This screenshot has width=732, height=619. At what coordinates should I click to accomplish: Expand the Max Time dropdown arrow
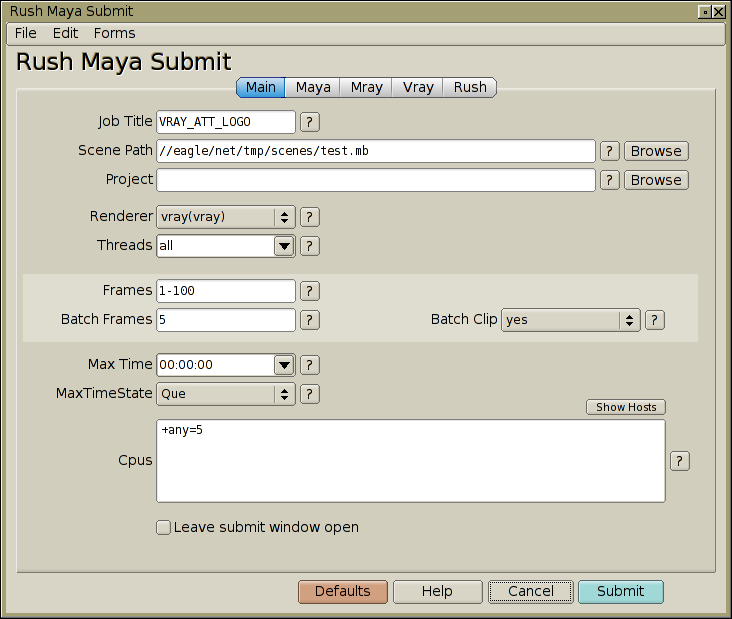284,365
